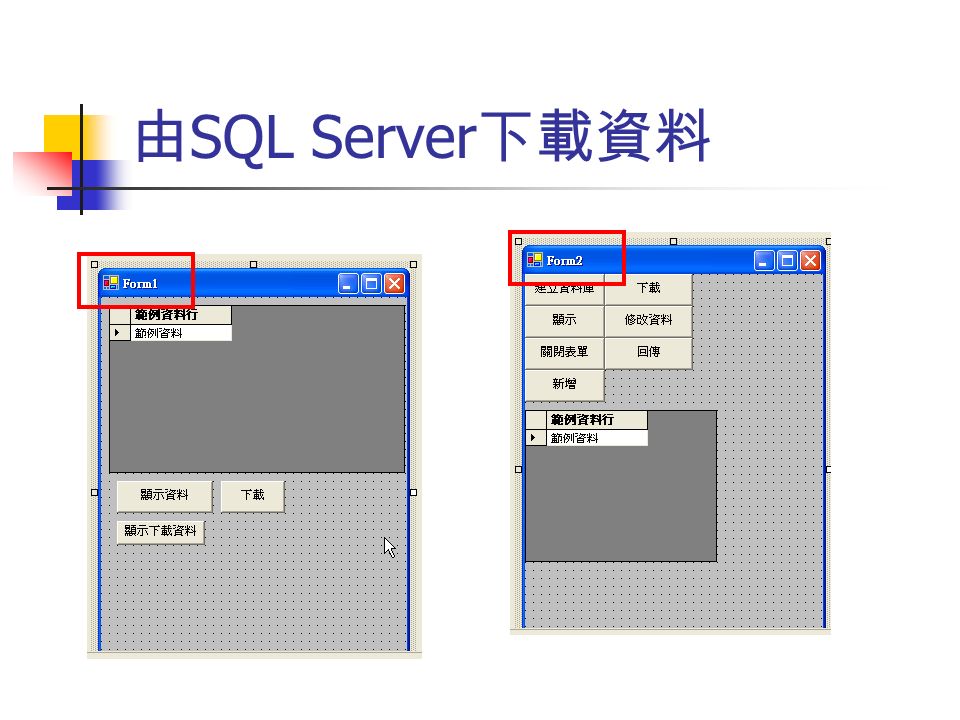
Task: Click the row selector arrow in Form1 grid
Action: click(x=120, y=333)
